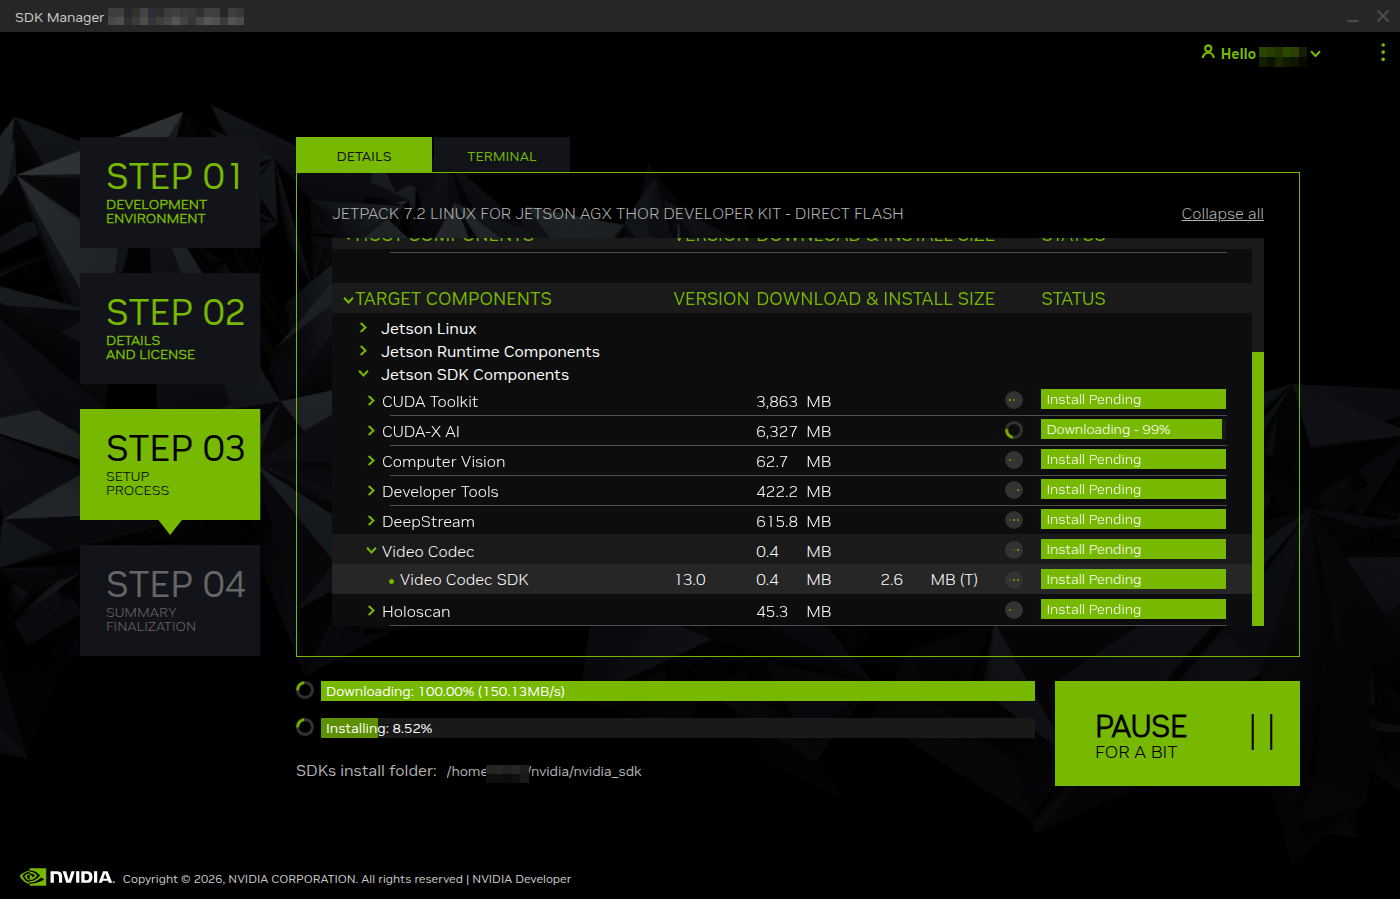Open the NVIDIA Developer footer link
Screen dimensions: 1400x899
[522, 879]
